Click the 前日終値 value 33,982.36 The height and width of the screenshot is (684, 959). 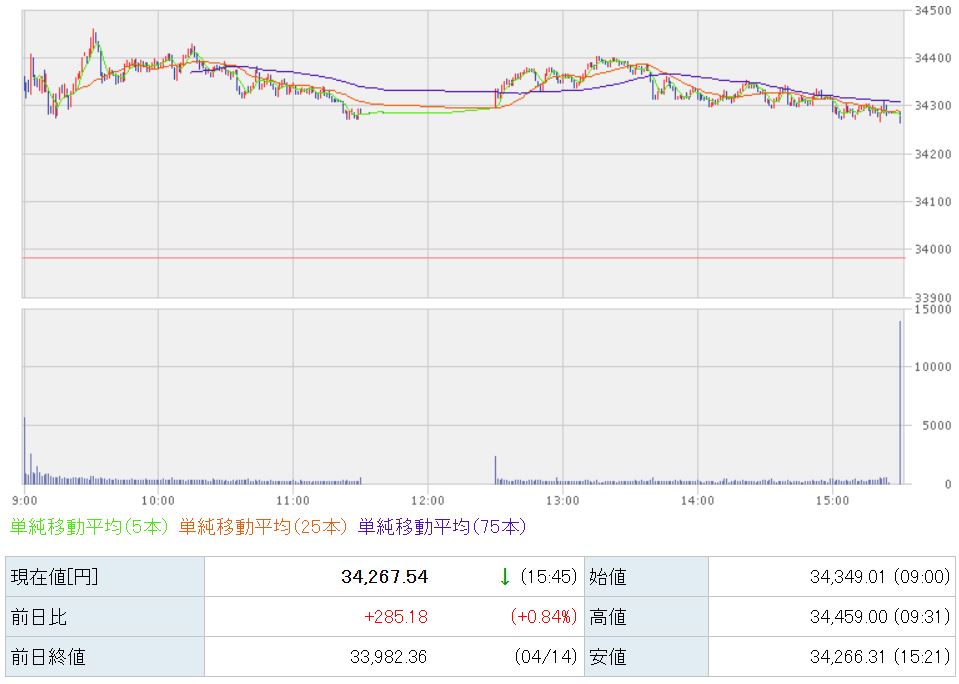tap(388, 656)
